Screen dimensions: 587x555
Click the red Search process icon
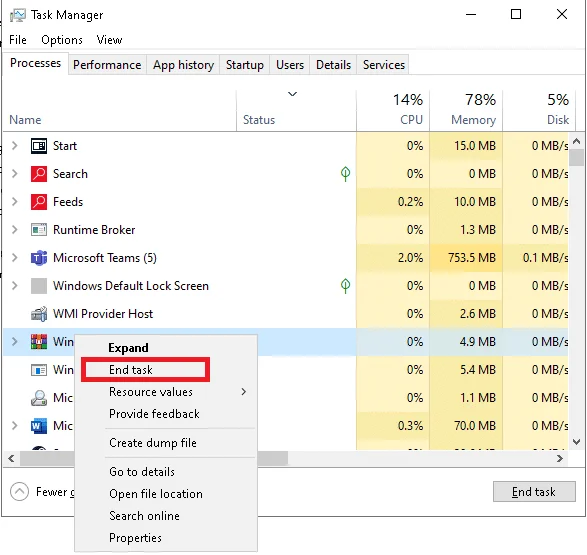[x=39, y=174]
